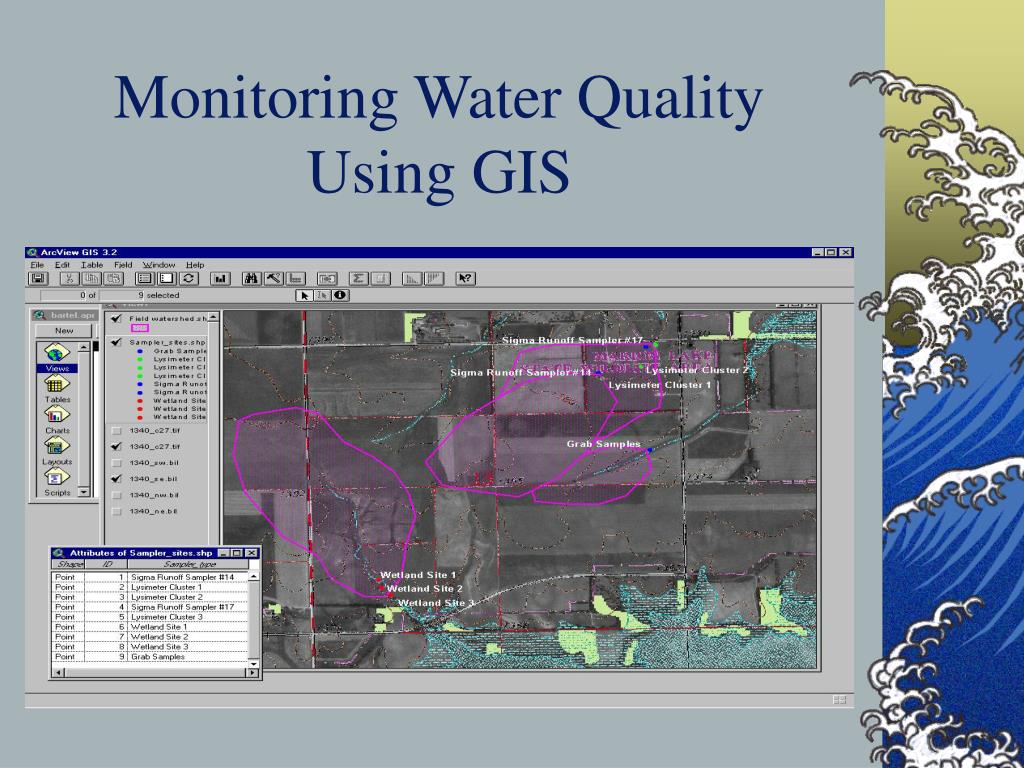Image resolution: width=1024 pixels, height=768 pixels.
Task: Open Views in the project window
Action: point(57,359)
